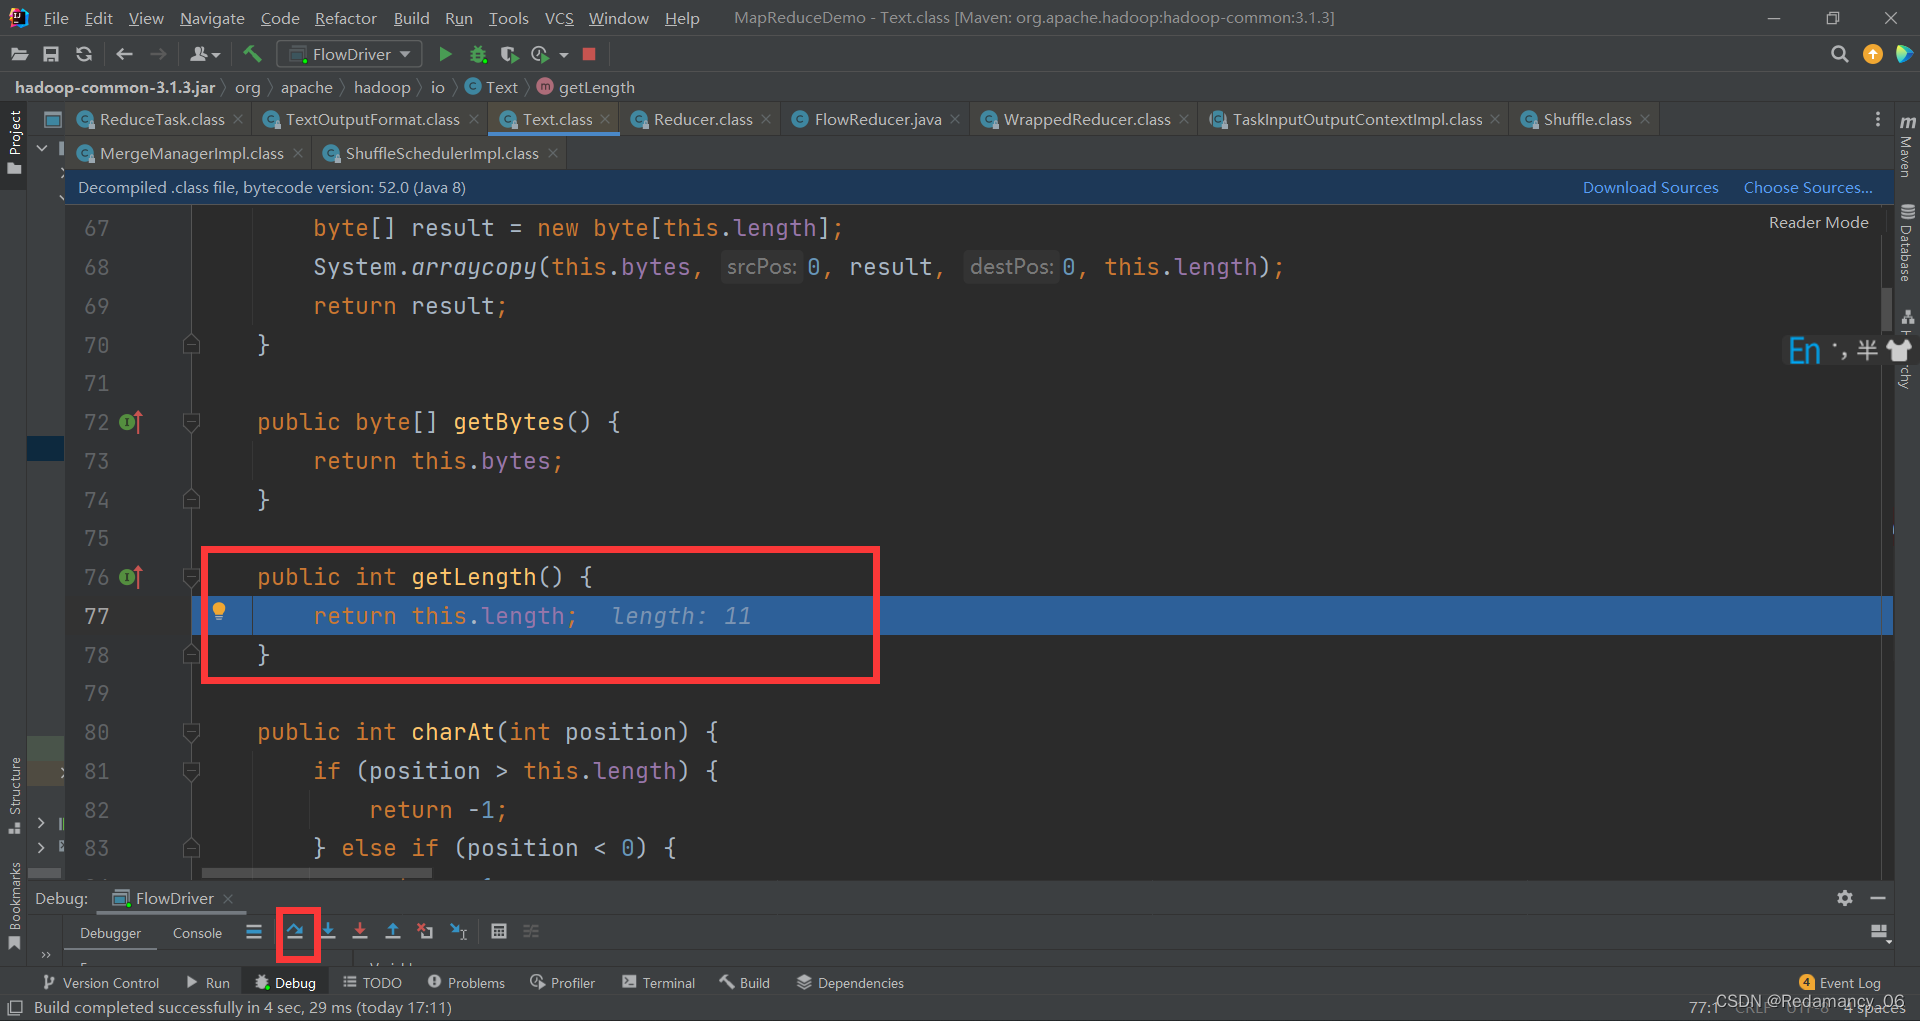Click the Drop Frame debug icon
The width and height of the screenshot is (1920, 1021).
(425, 932)
